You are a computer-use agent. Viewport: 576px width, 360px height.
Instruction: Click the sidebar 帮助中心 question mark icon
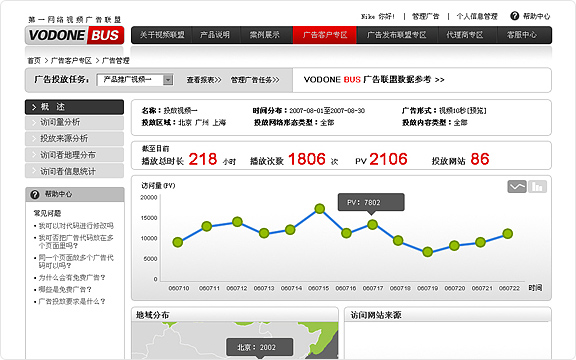coord(35,194)
